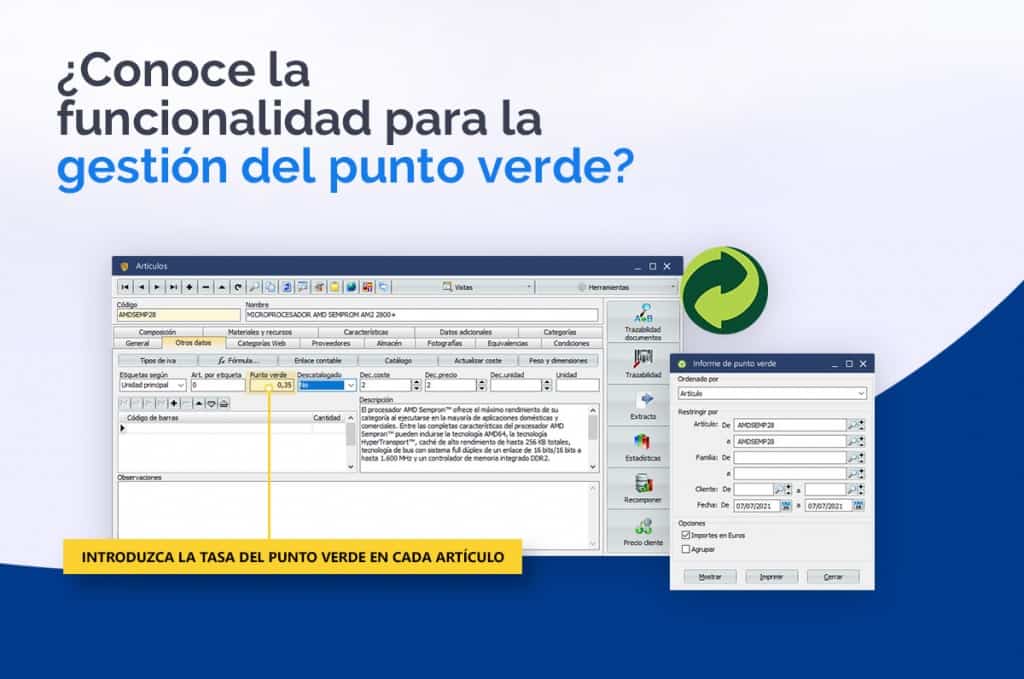Click the Mostrar button

pos(709,577)
